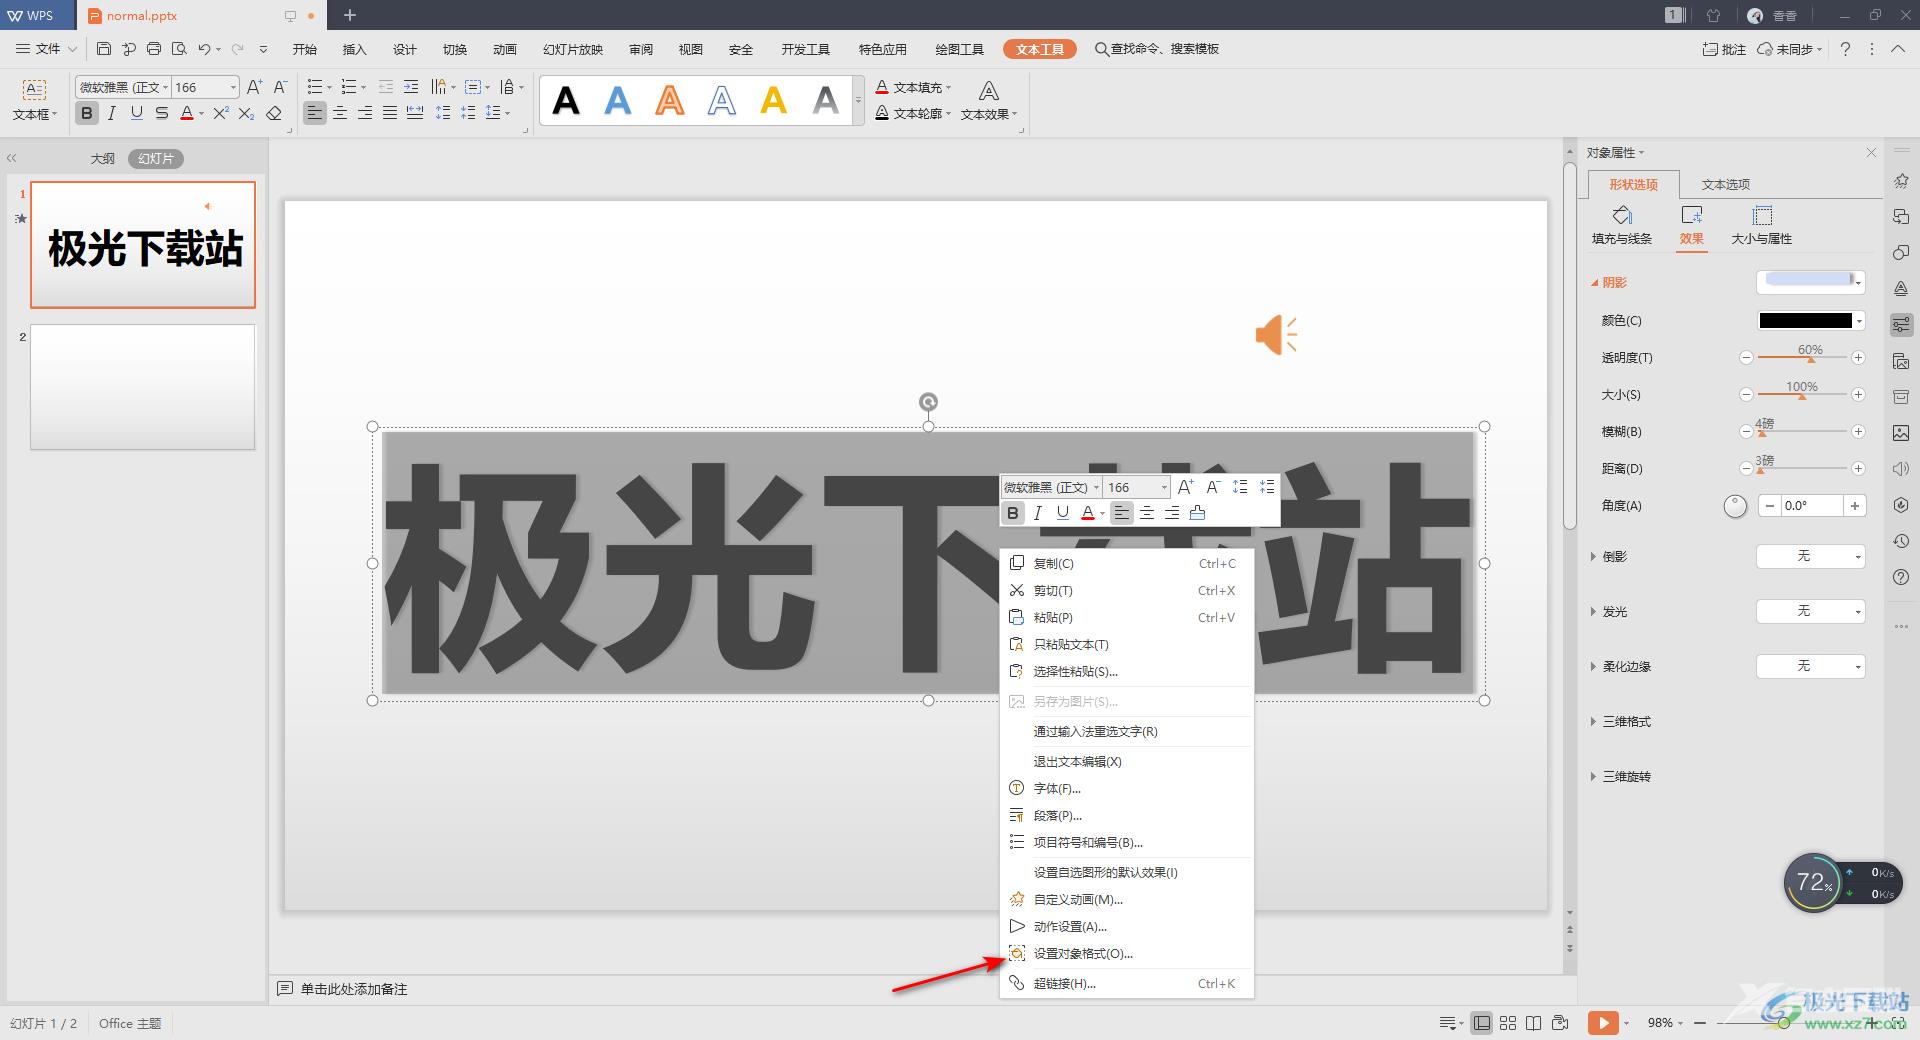Image resolution: width=1920 pixels, height=1040 pixels.
Task: Increase font size in ribbon
Action: pyautogui.click(x=255, y=87)
